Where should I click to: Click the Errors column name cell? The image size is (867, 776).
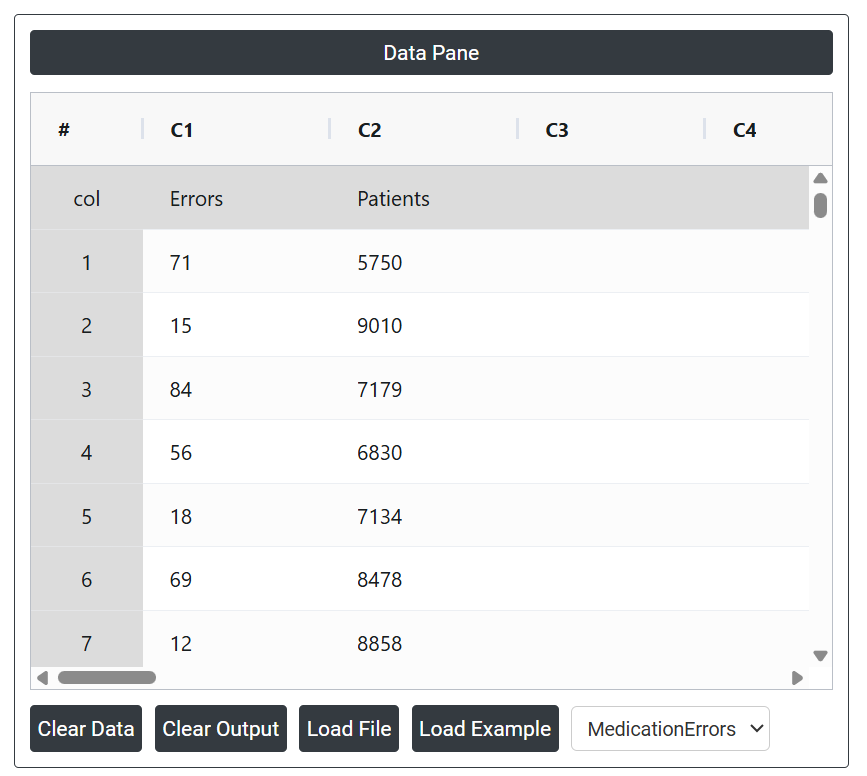(196, 199)
